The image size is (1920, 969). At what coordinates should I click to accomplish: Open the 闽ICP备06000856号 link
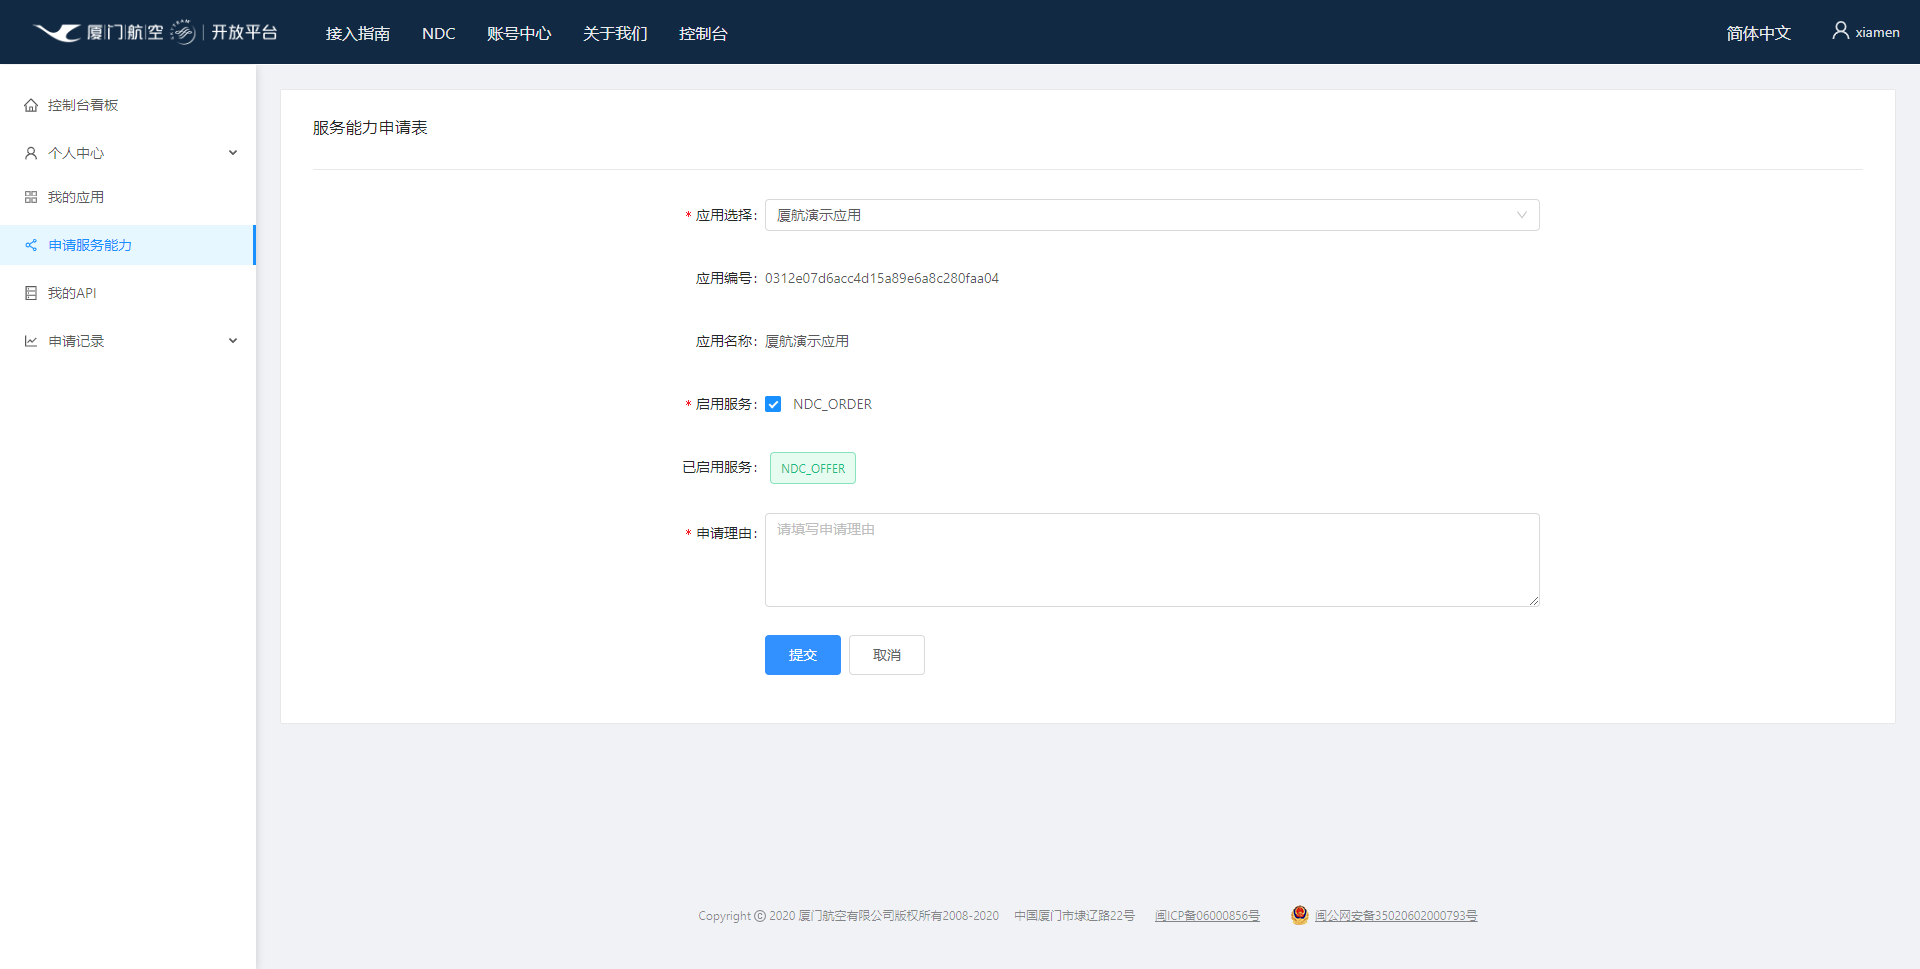click(1207, 916)
